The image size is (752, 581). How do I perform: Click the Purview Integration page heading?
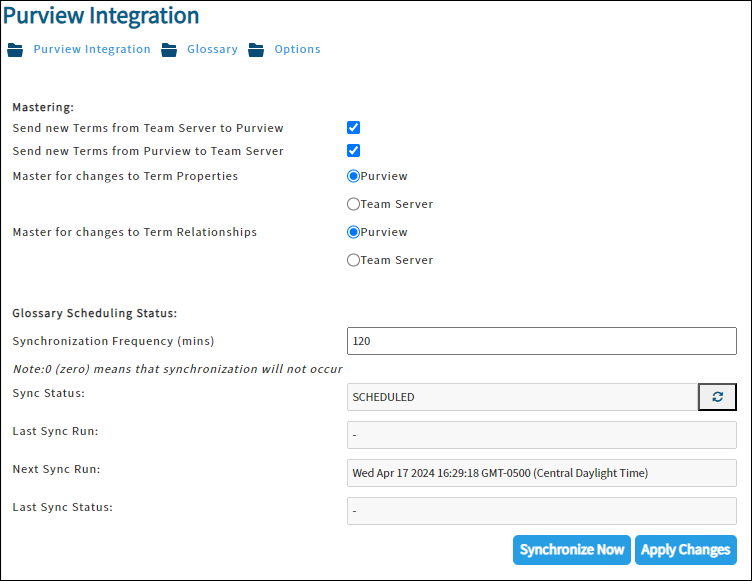coord(101,15)
